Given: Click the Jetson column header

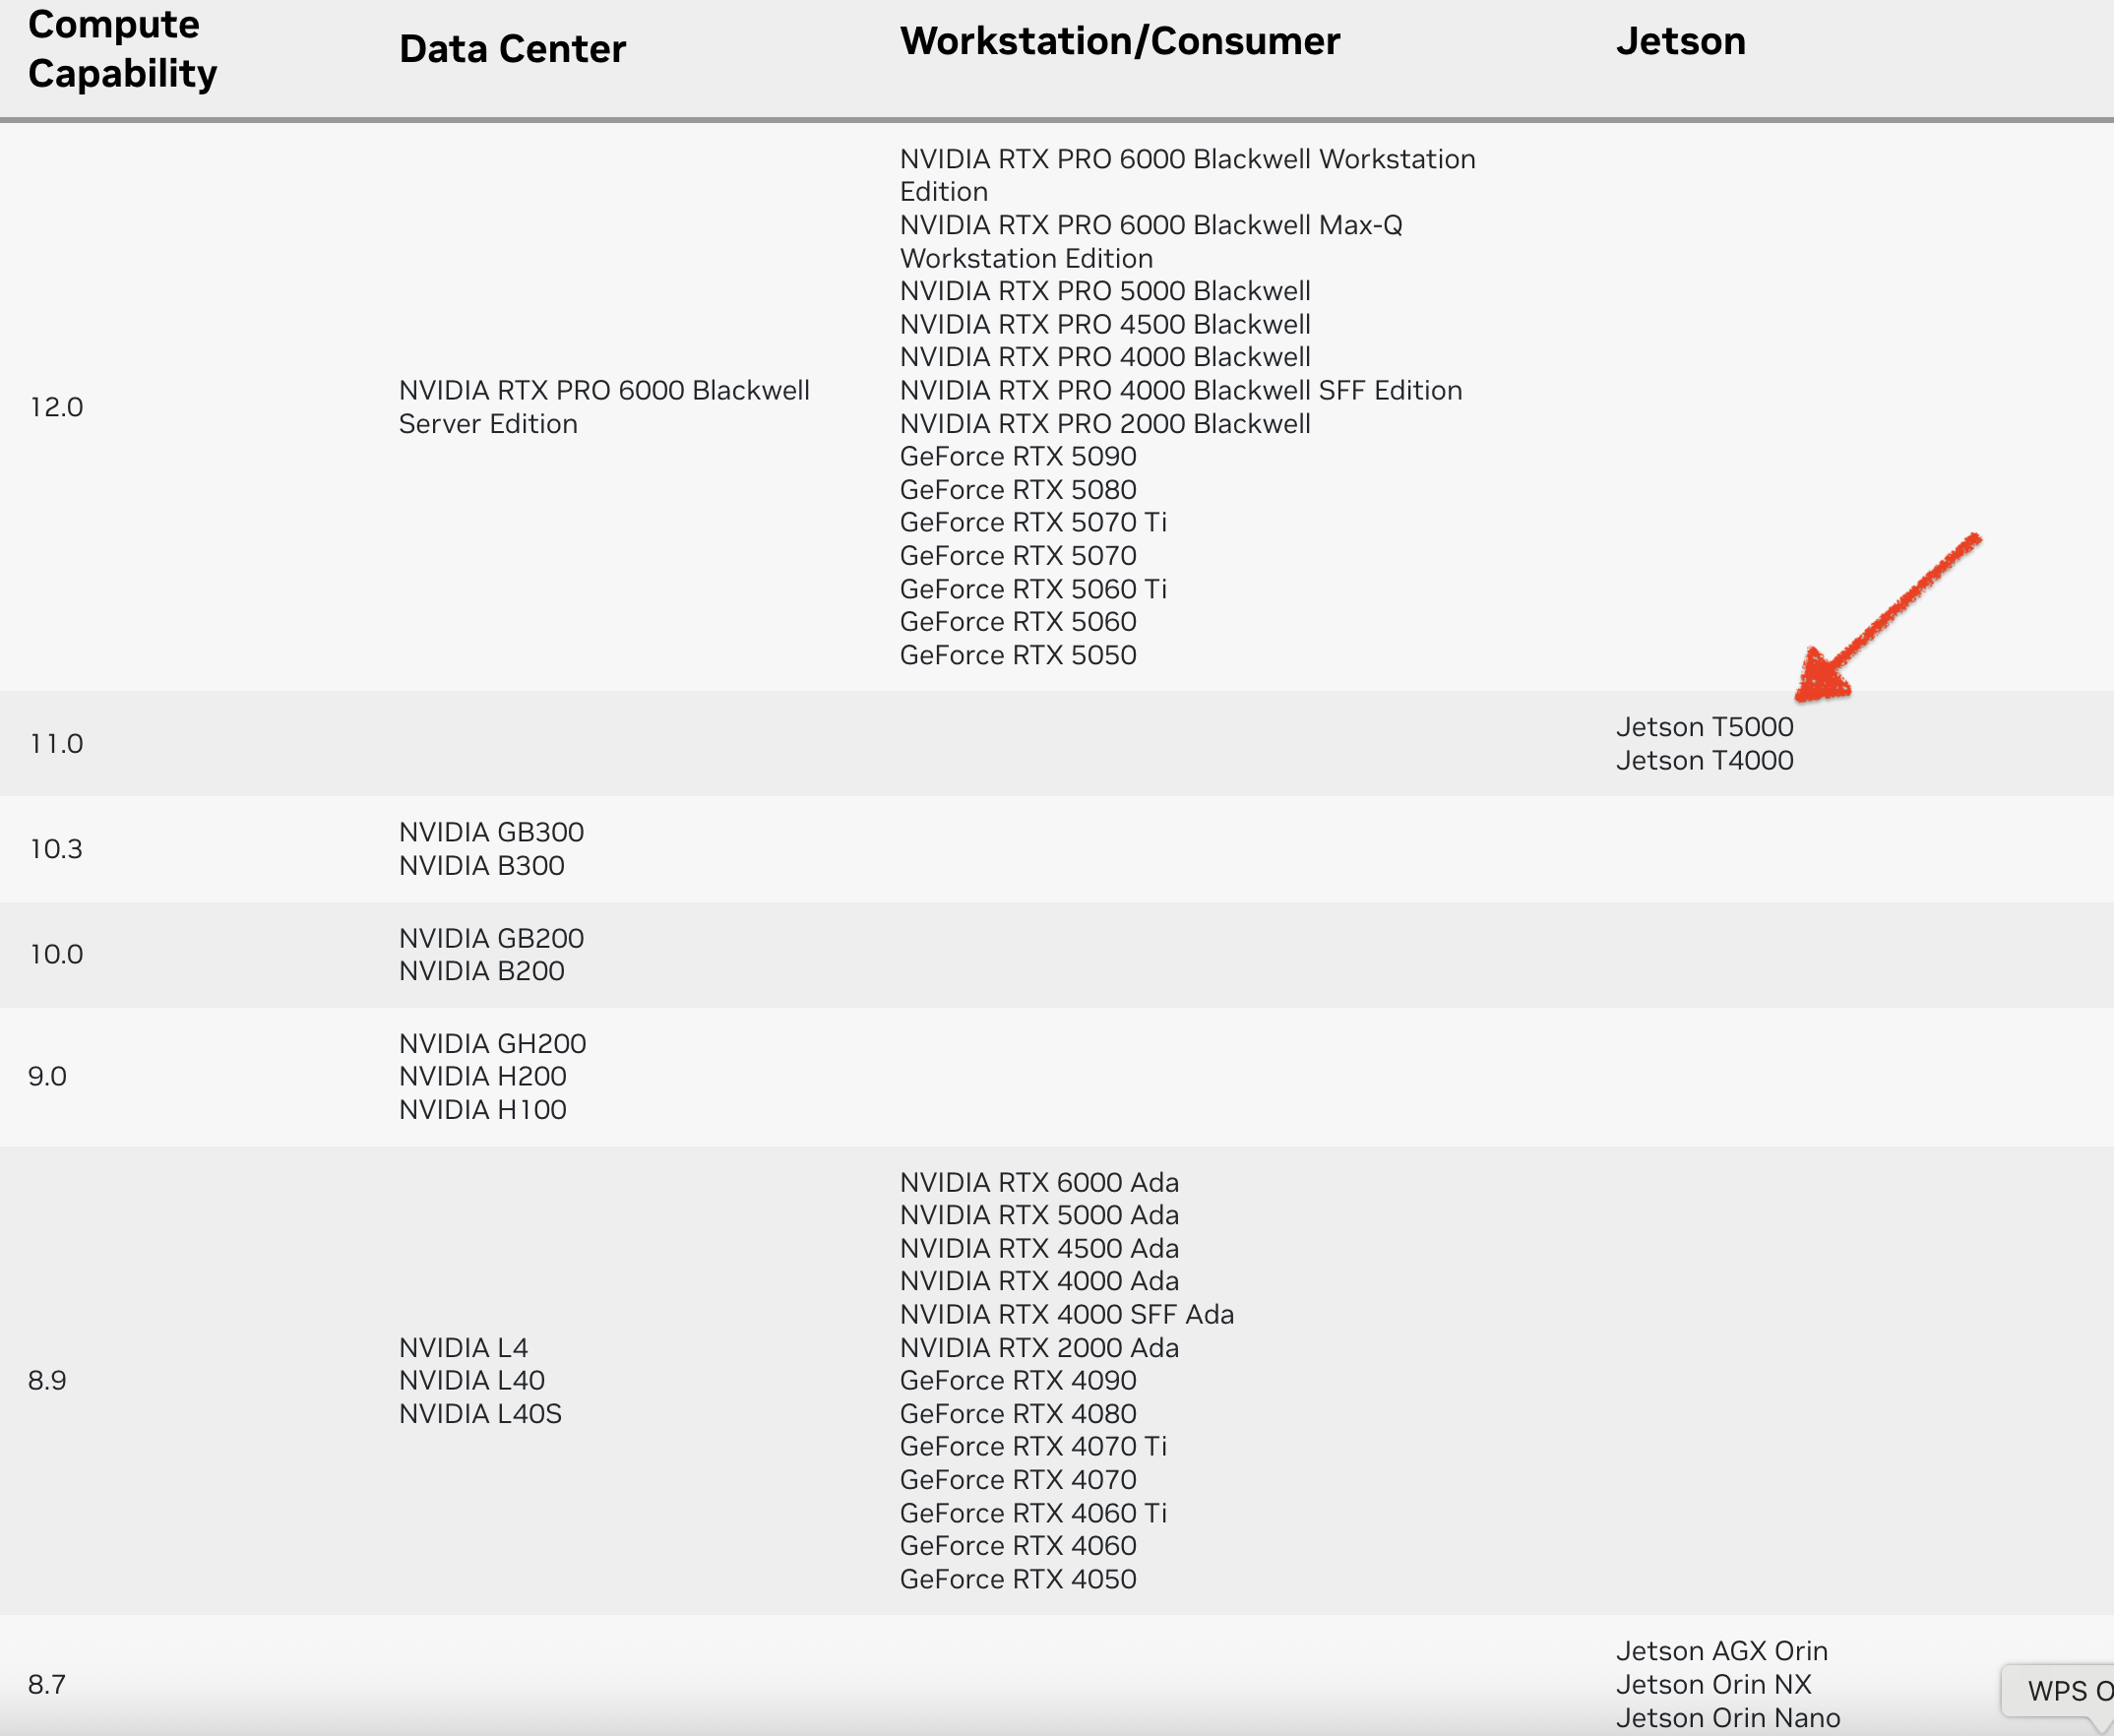Looking at the screenshot, I should (x=1680, y=41).
